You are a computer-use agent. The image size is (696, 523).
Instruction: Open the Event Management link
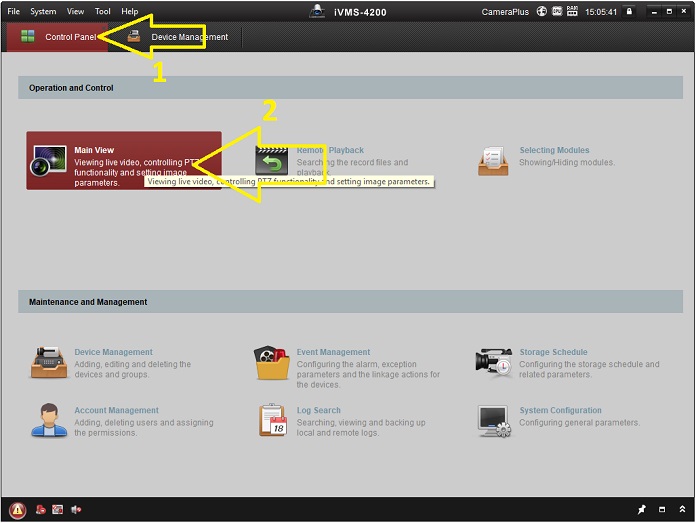(x=333, y=352)
